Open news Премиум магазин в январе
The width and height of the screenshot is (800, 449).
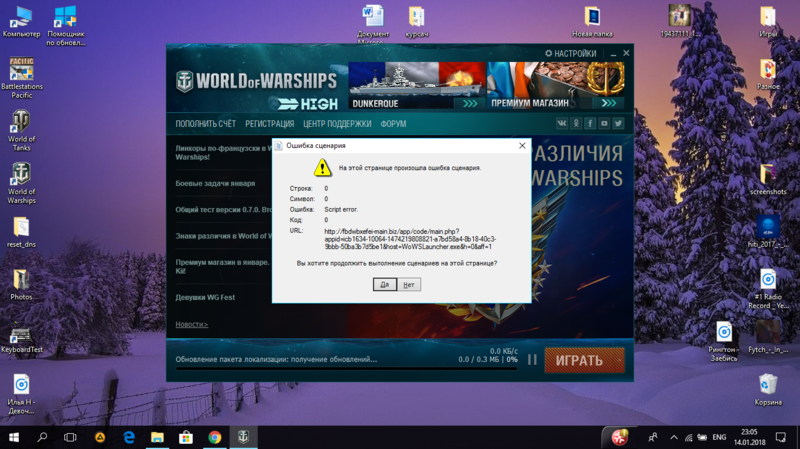coord(223,266)
